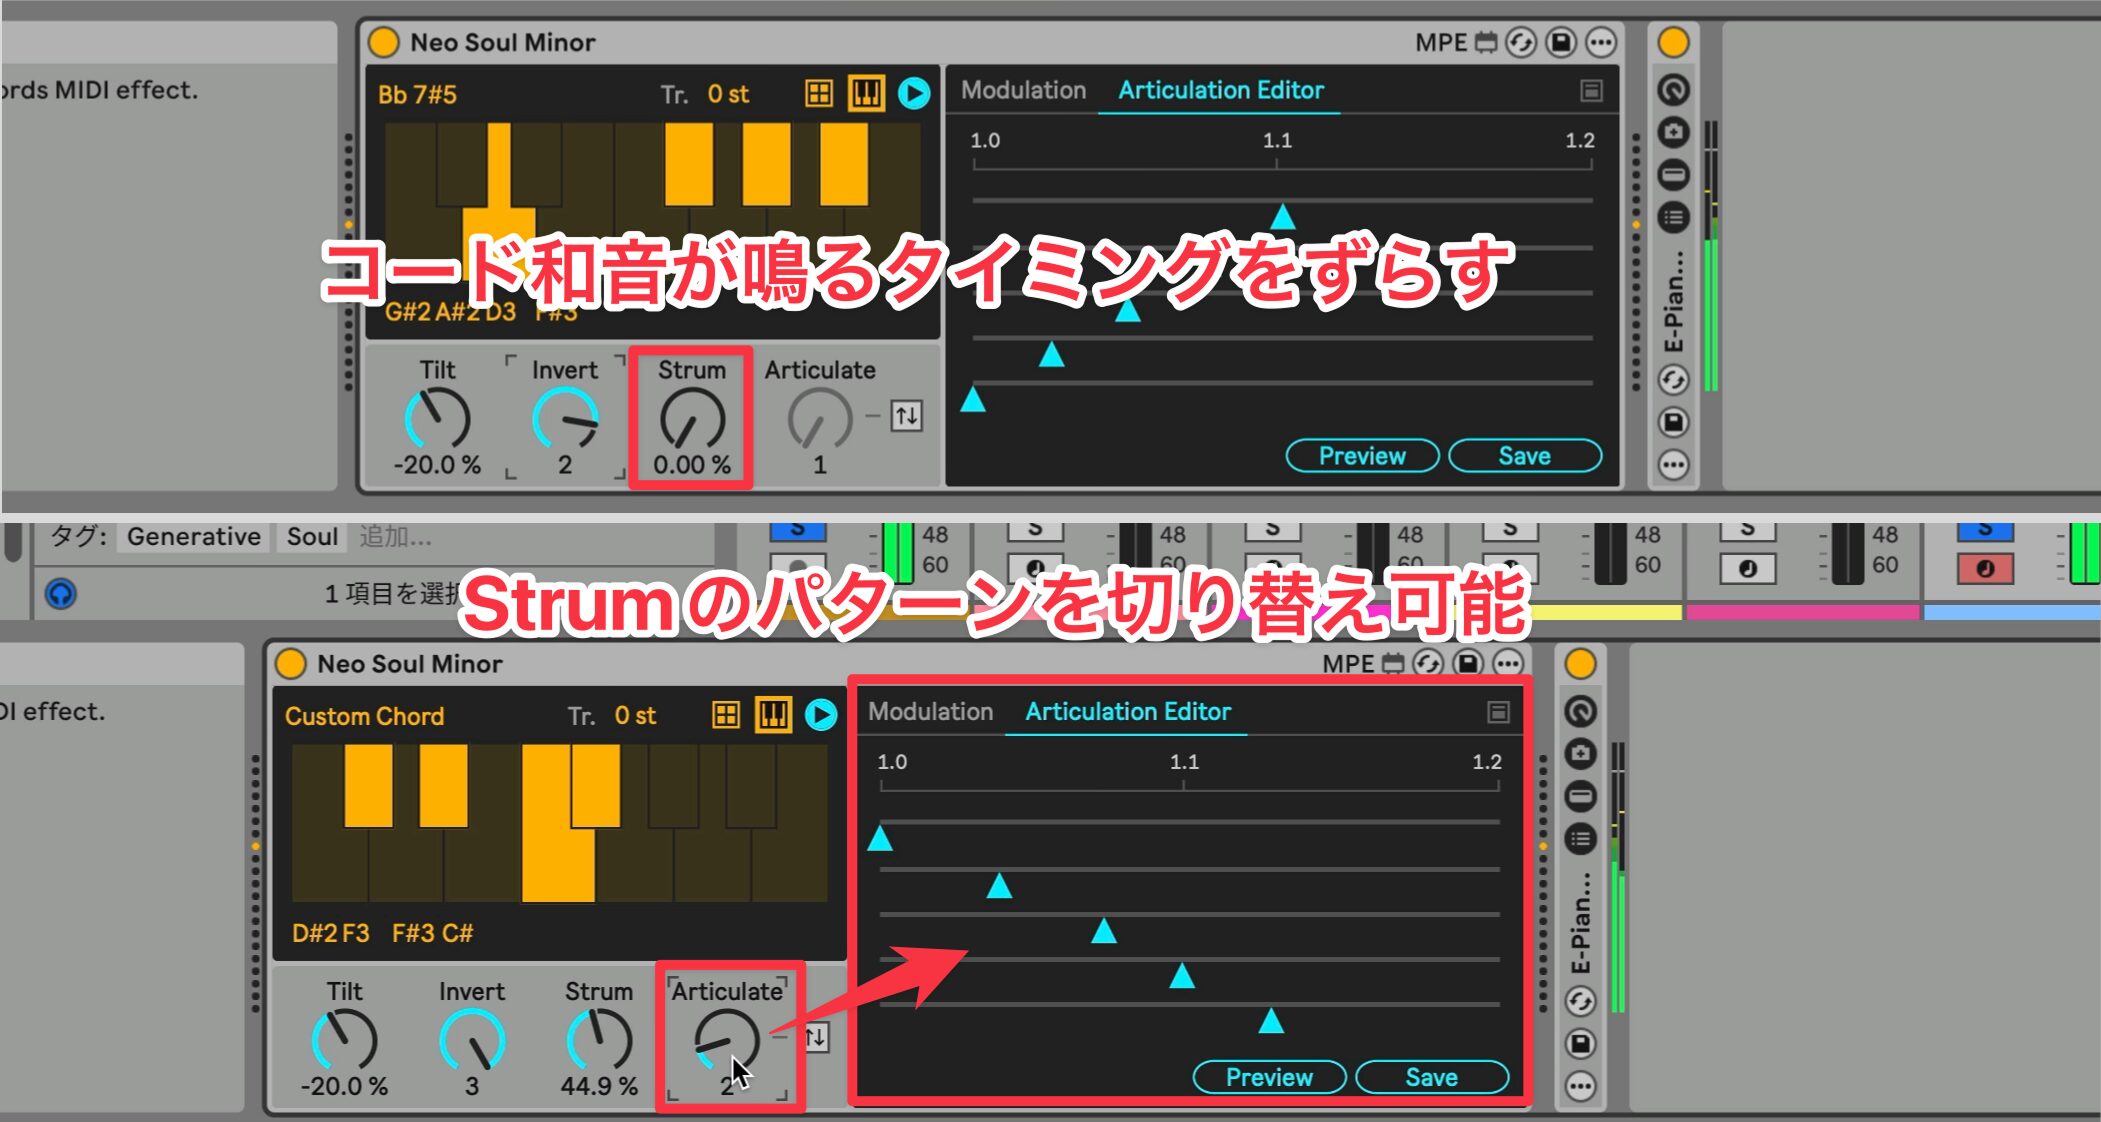Open the lower Articulation Editor tab
The image size is (2101, 1122).
(1127, 712)
